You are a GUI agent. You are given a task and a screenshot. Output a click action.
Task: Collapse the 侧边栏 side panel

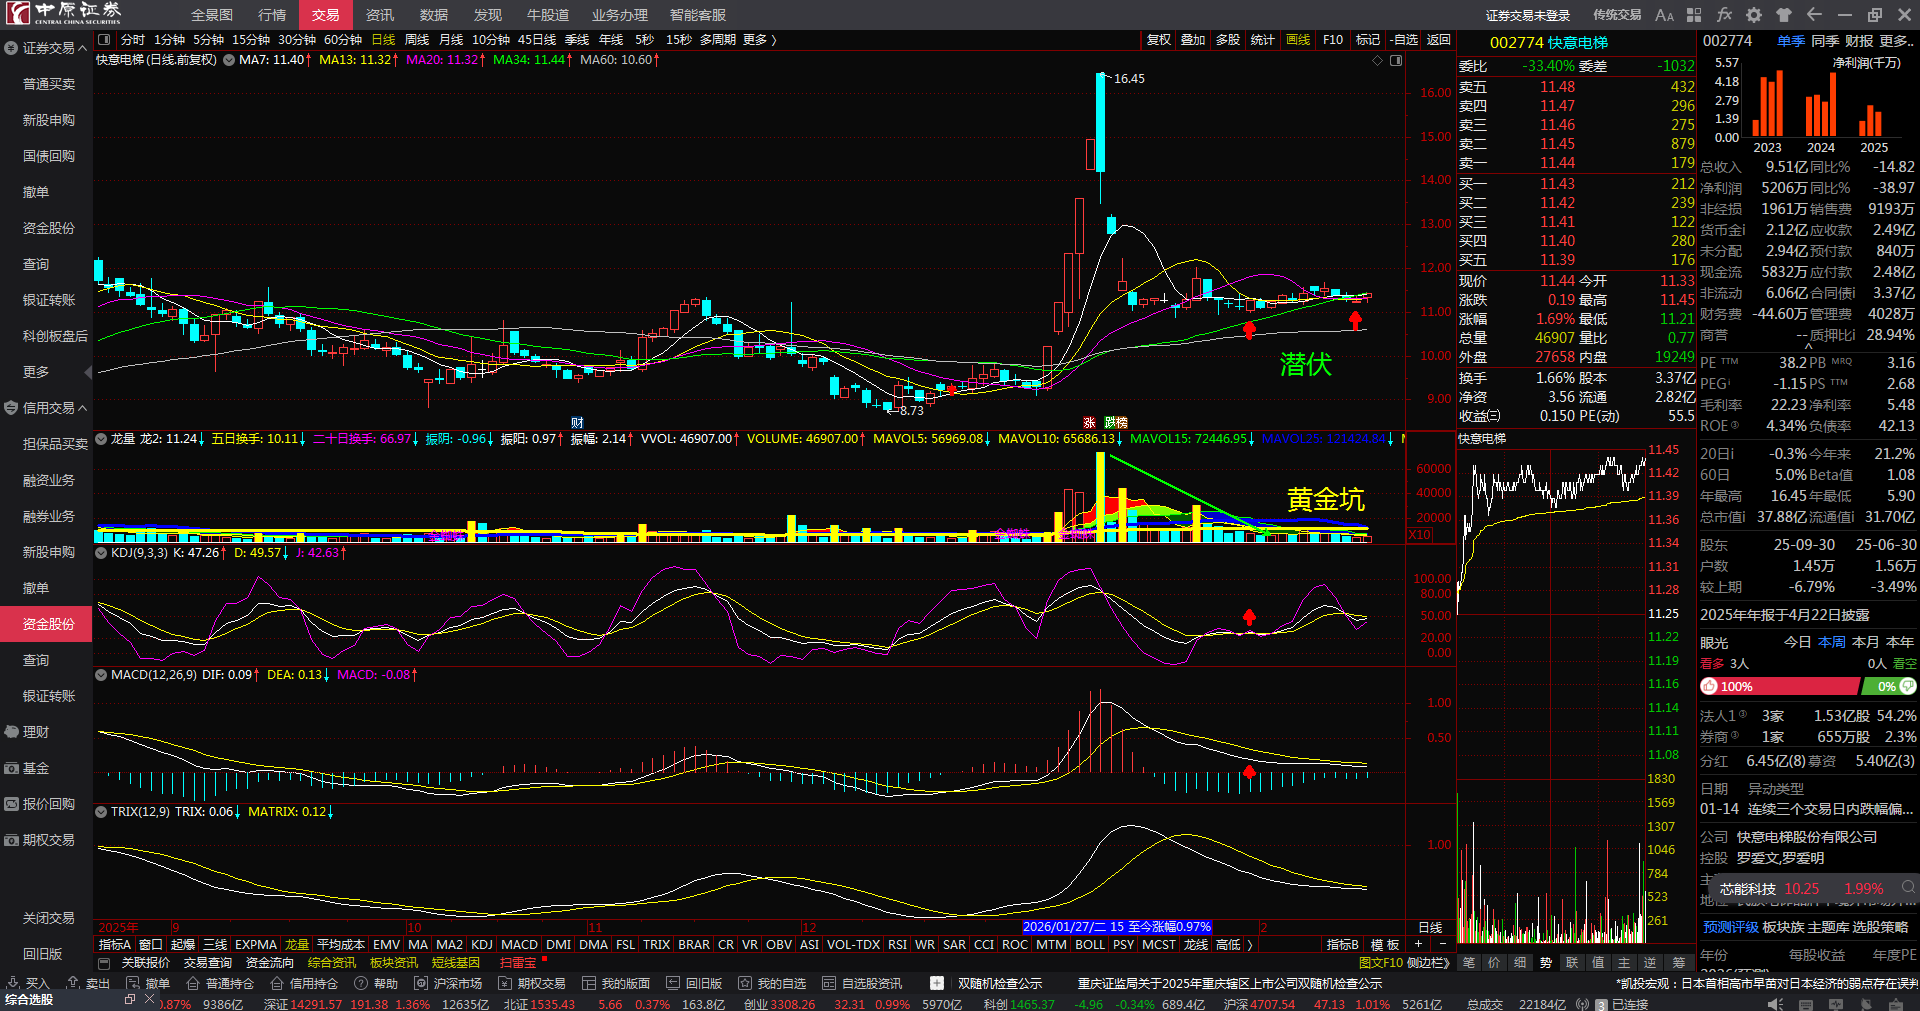click(1429, 963)
